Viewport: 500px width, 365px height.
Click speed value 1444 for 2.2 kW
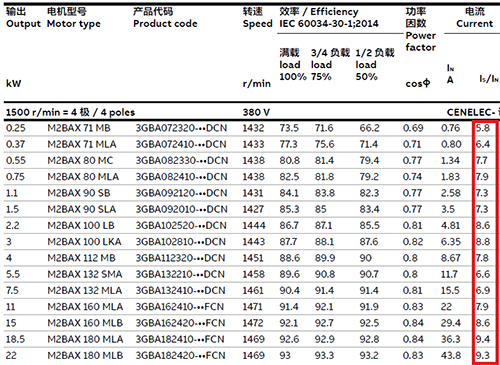coord(254,226)
